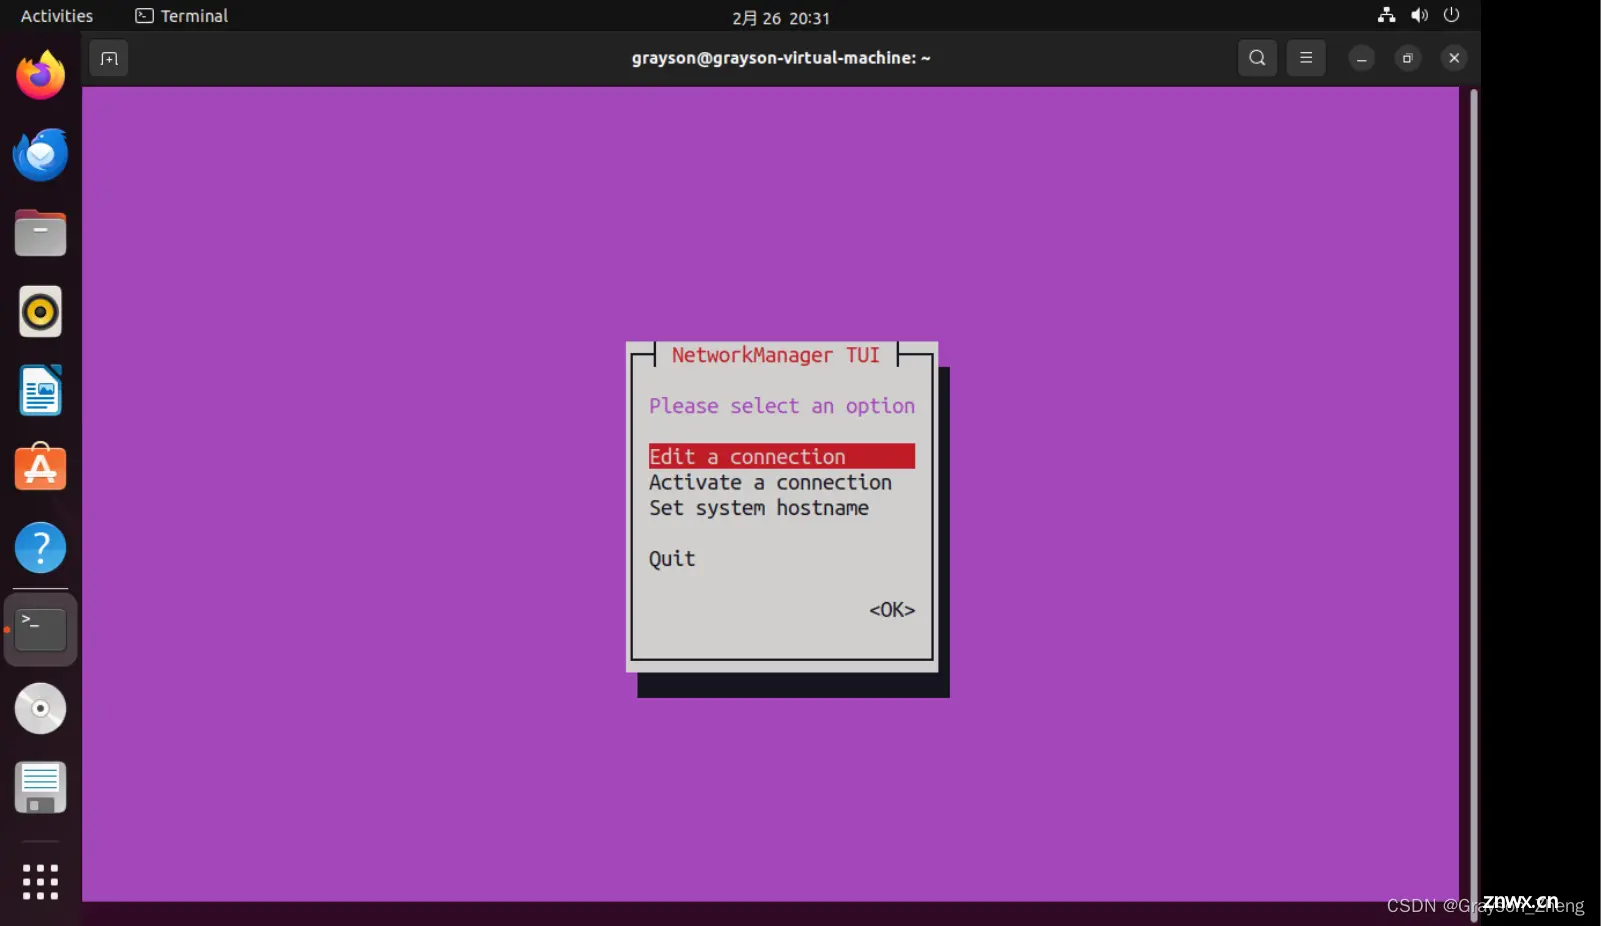Image resolution: width=1601 pixels, height=926 pixels.
Task: Close the terminal window
Action: point(1454,58)
